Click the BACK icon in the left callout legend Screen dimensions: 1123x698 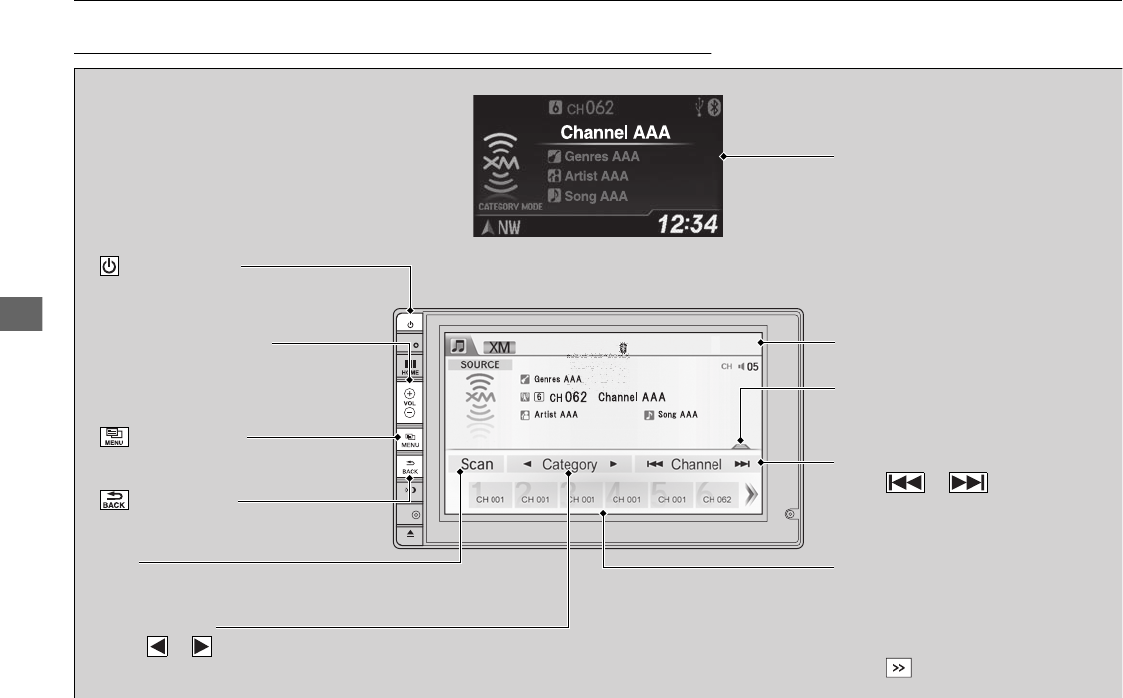(x=115, y=500)
